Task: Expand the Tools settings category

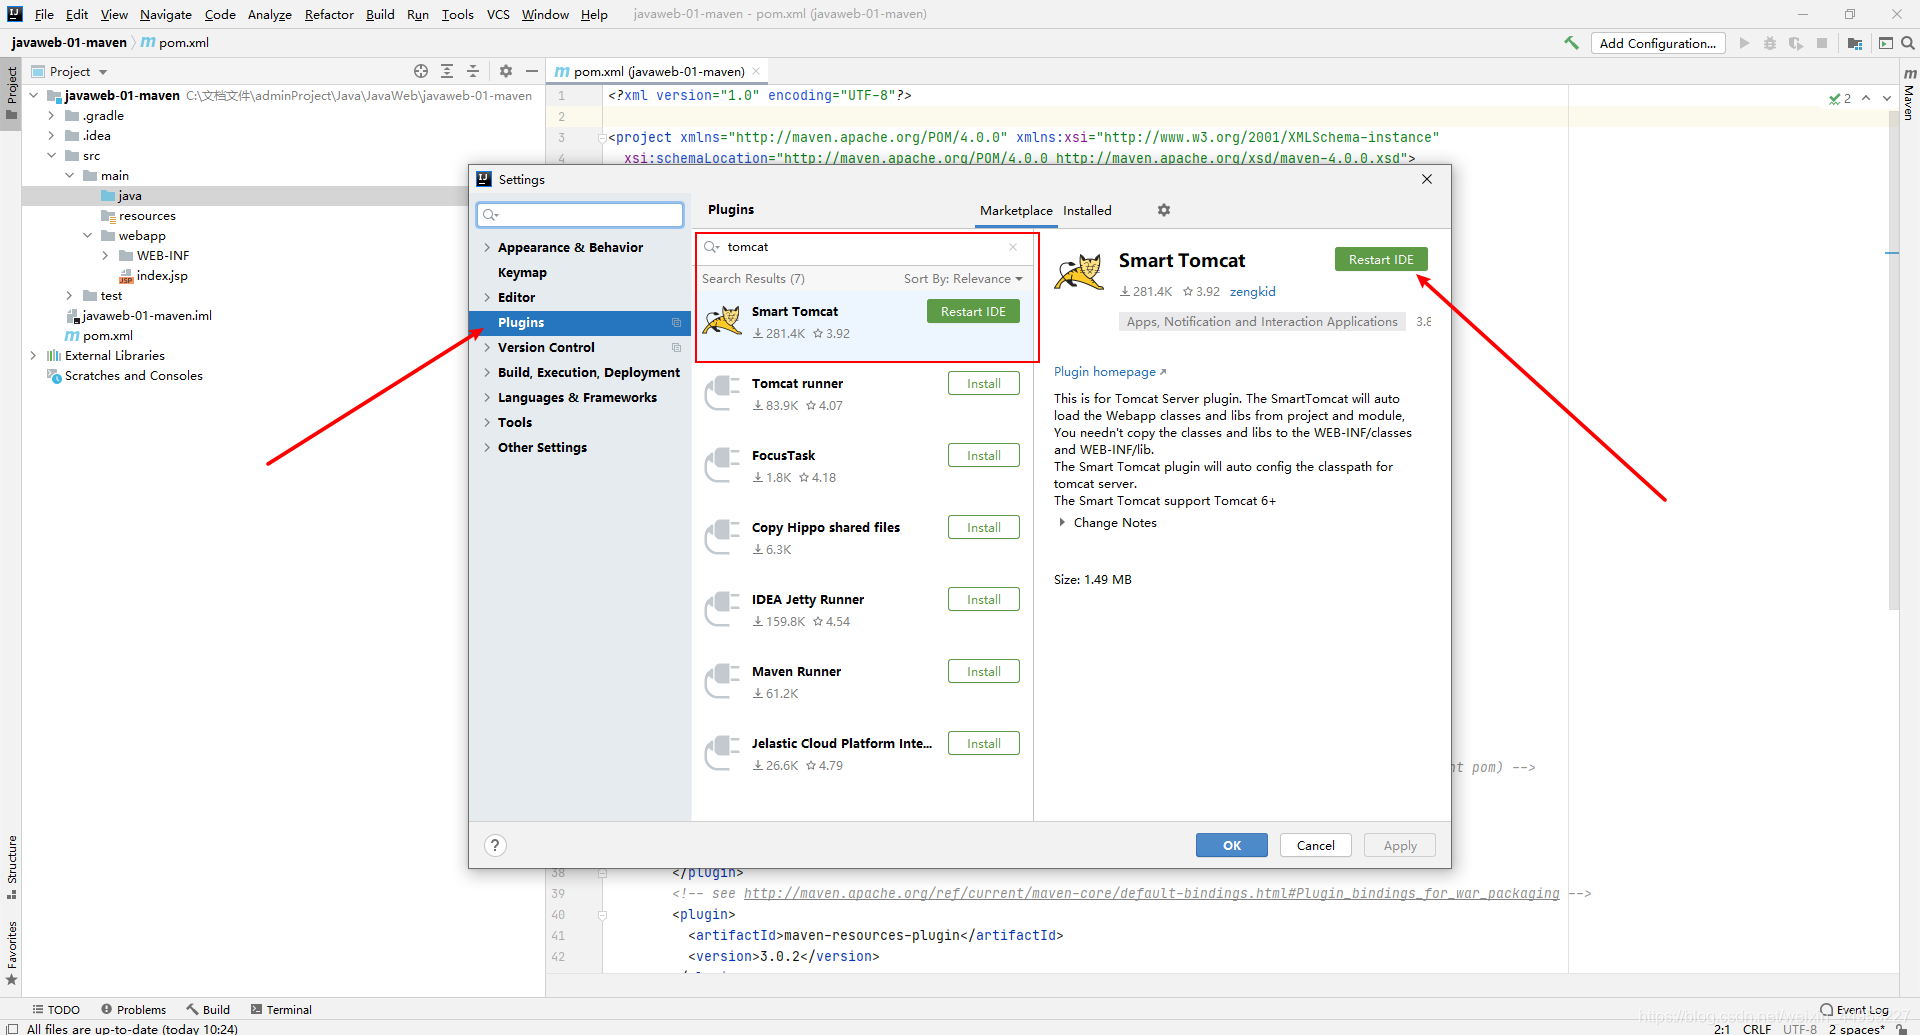Action: tap(487, 422)
